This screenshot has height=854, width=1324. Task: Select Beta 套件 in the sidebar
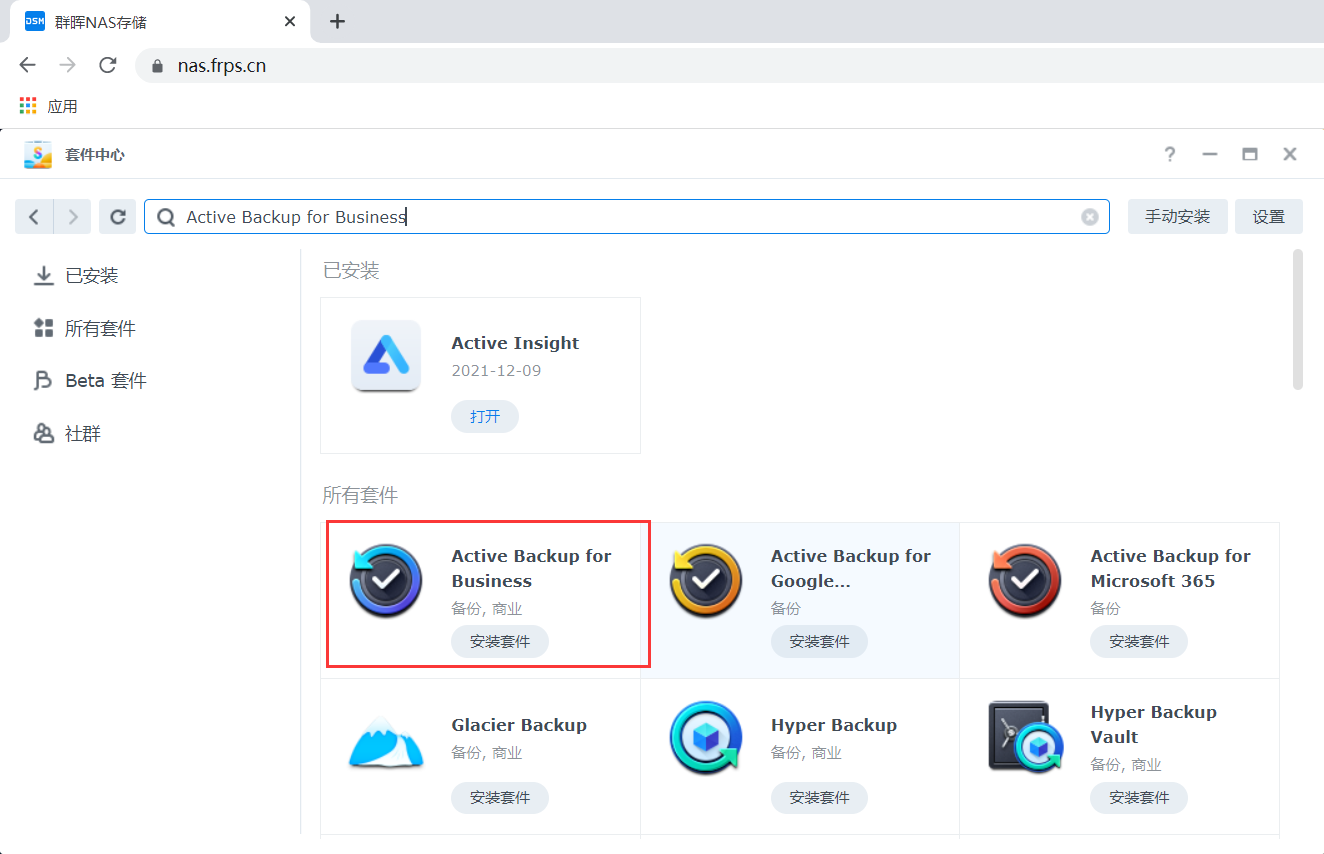click(90, 381)
